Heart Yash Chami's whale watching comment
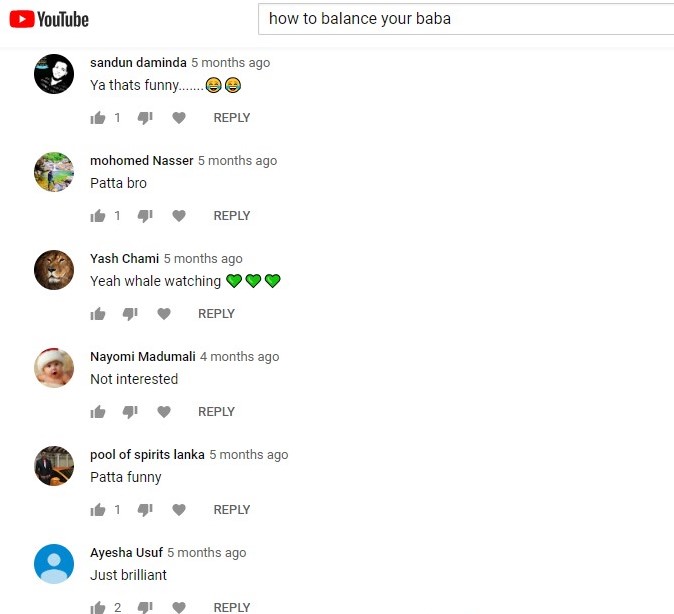674x614 pixels. pos(164,314)
